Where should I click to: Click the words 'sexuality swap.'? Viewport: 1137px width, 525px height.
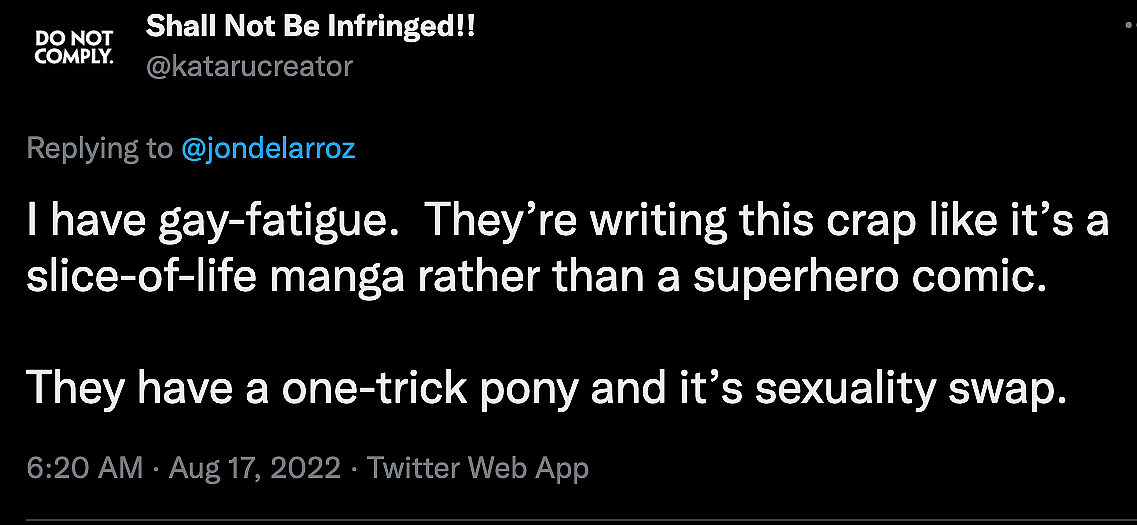click(911, 387)
